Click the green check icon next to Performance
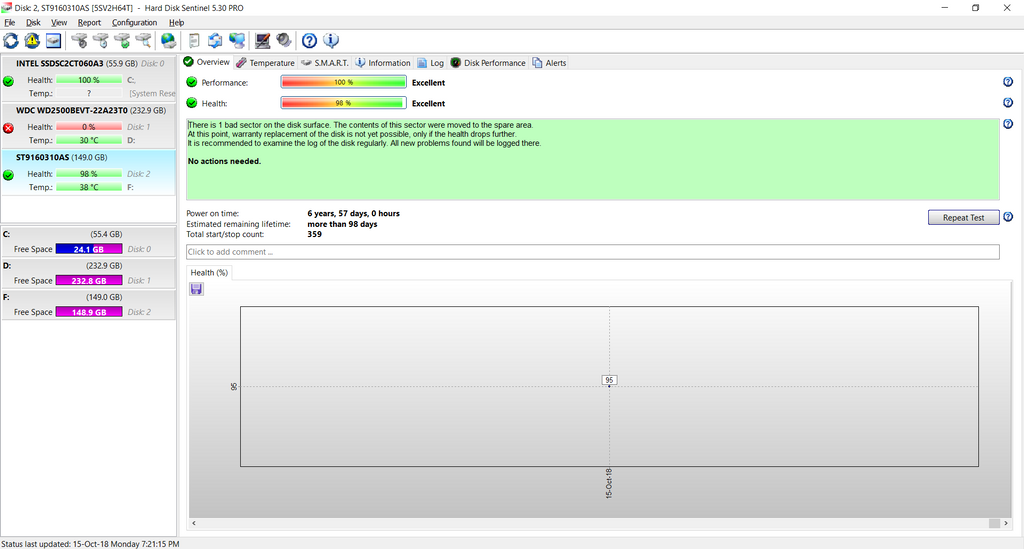 click(x=191, y=82)
